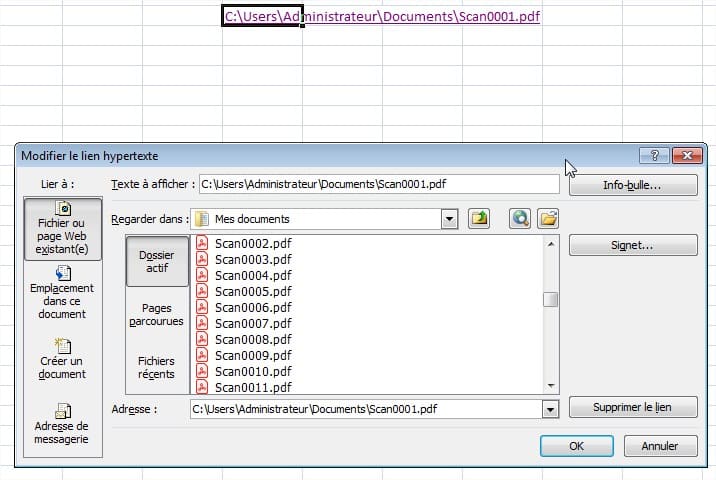Select Scan0003.pdf in file list
716x480 pixels.
point(253,259)
